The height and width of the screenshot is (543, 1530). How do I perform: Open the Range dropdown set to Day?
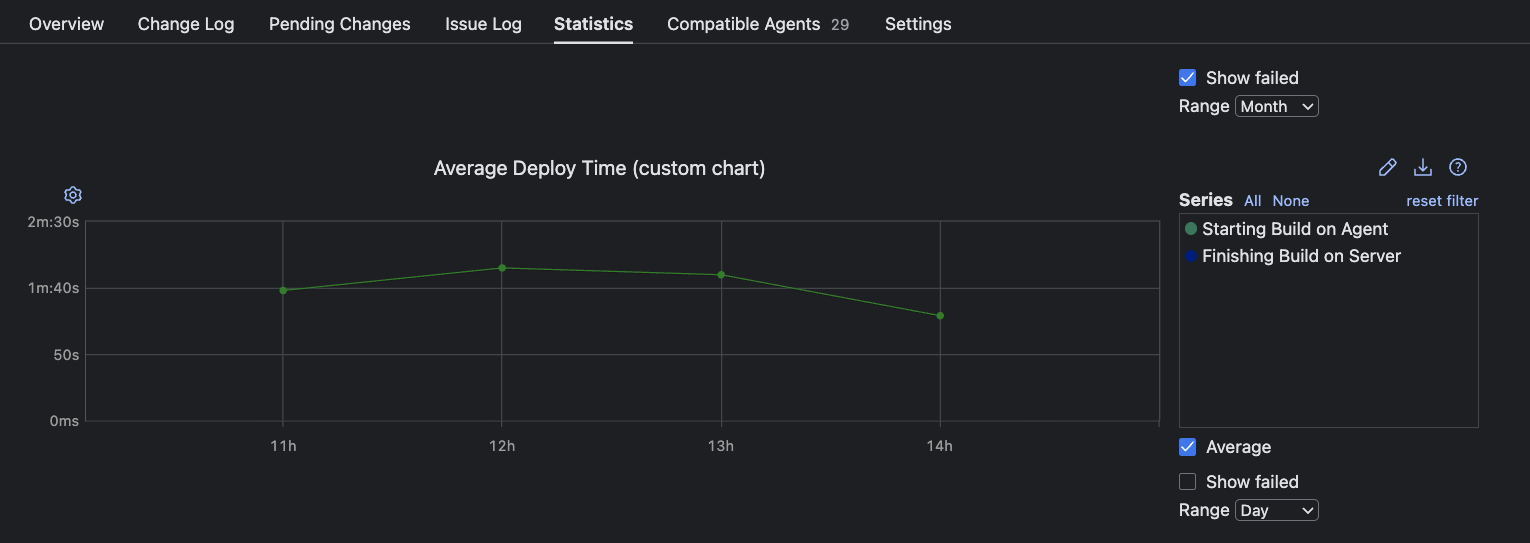1277,510
